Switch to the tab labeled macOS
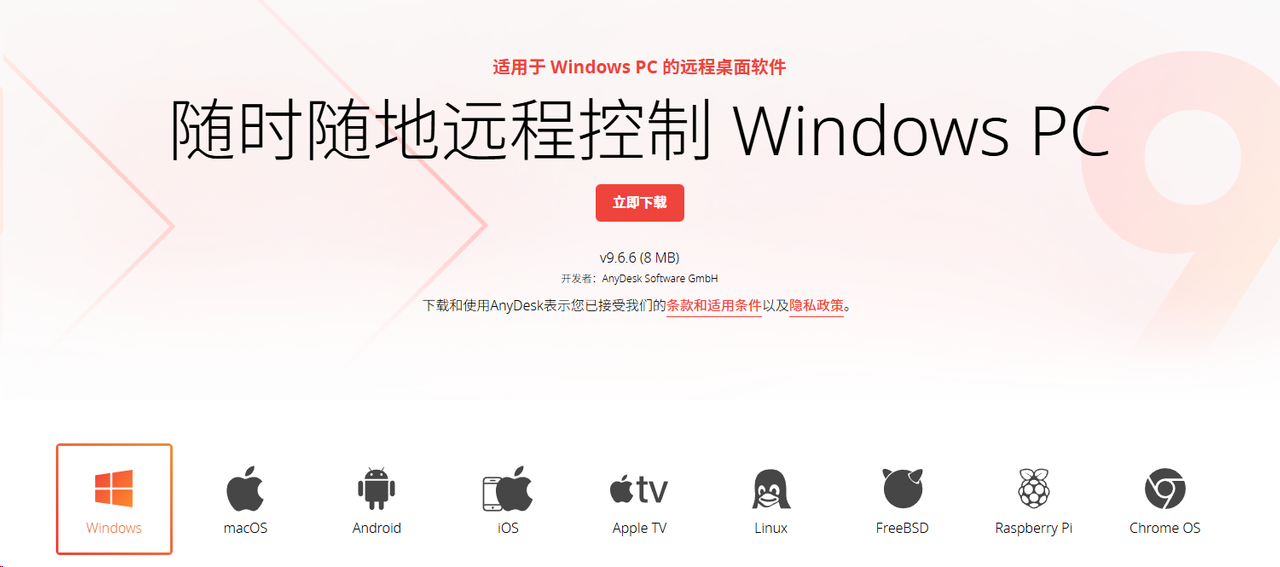Viewport: 1280px width, 567px height. coord(245,499)
